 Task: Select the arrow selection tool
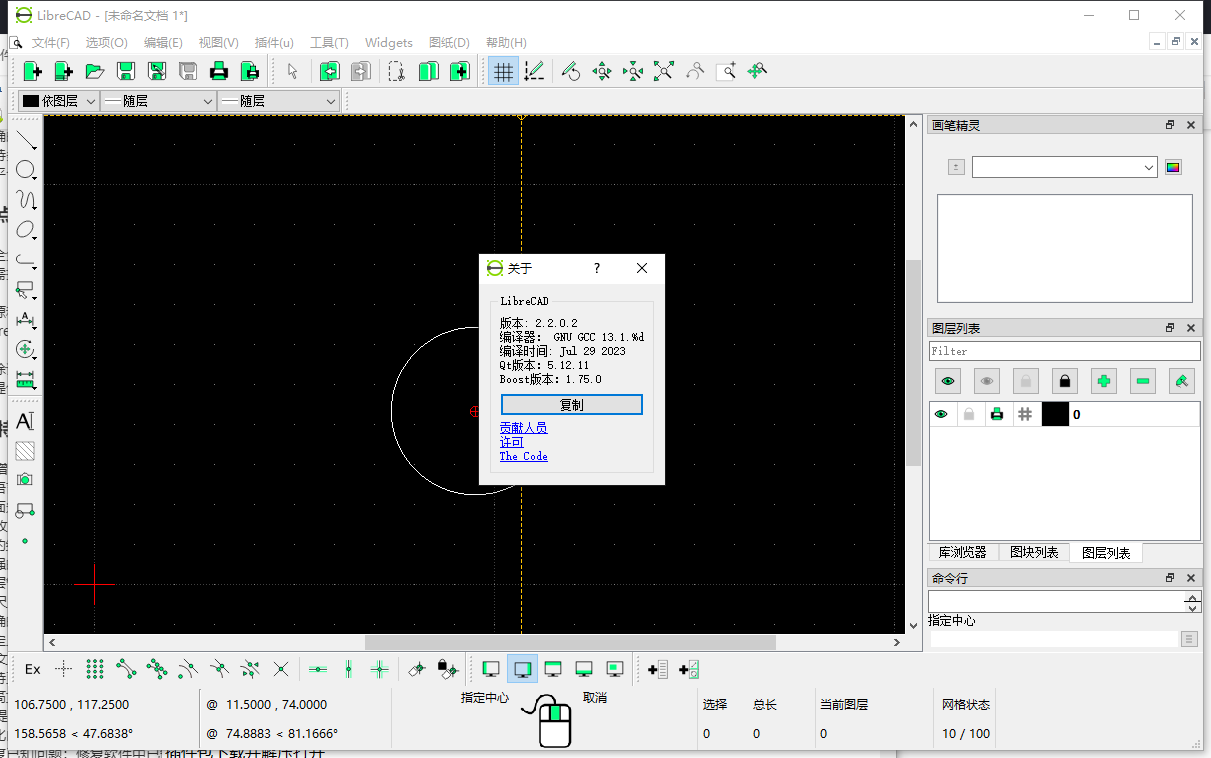[x=292, y=71]
